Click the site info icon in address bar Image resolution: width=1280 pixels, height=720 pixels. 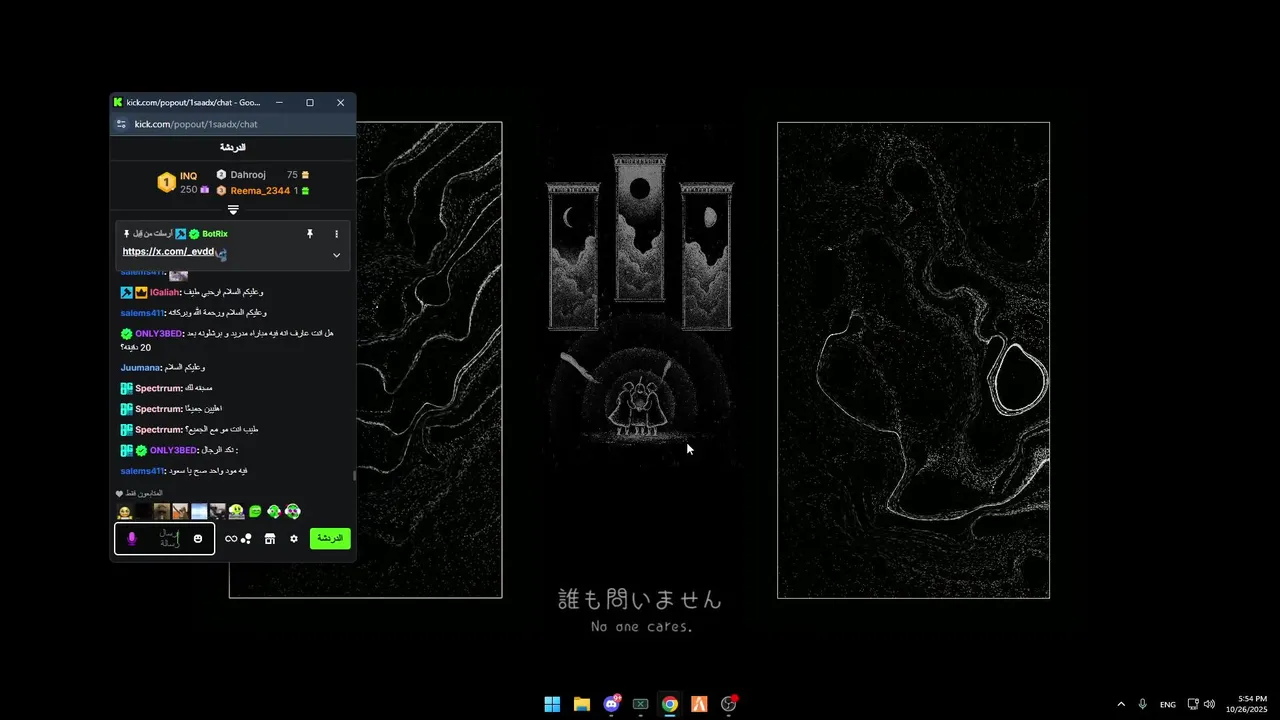coord(121,124)
